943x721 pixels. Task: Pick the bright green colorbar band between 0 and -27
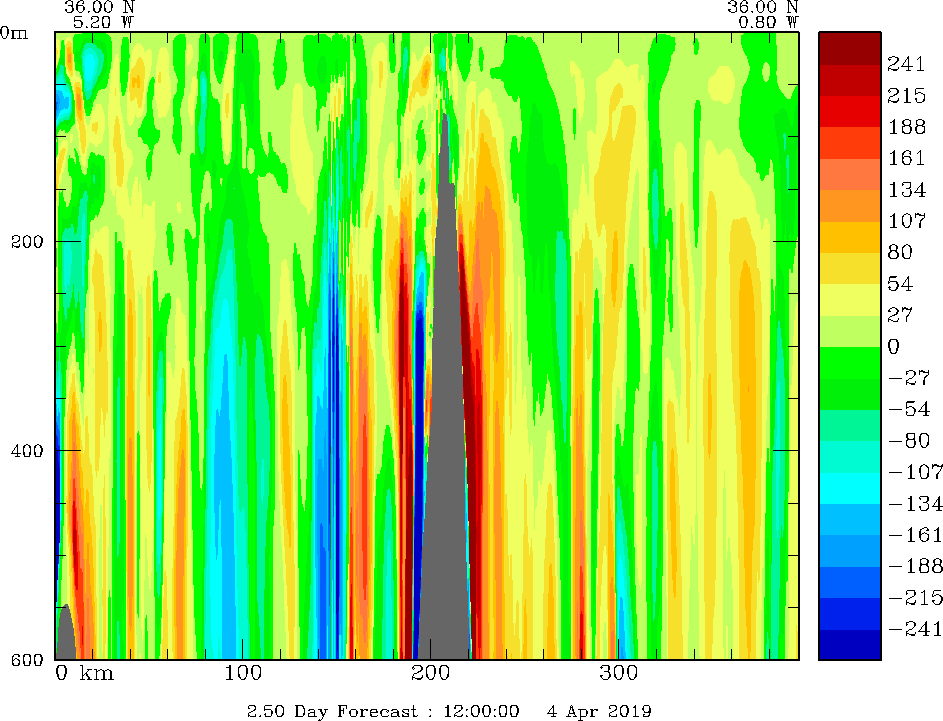(850, 363)
